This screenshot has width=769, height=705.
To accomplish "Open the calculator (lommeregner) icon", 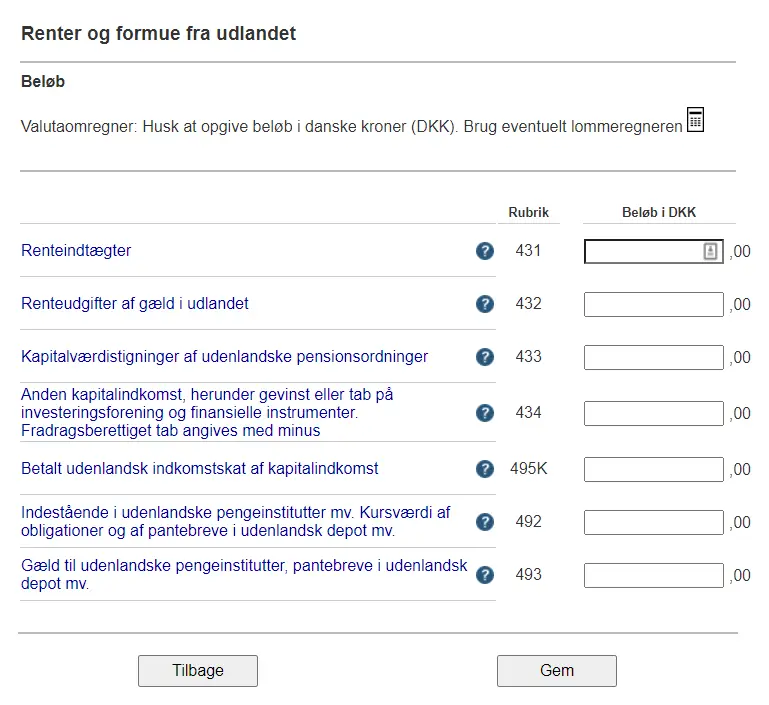I will tap(695, 120).
